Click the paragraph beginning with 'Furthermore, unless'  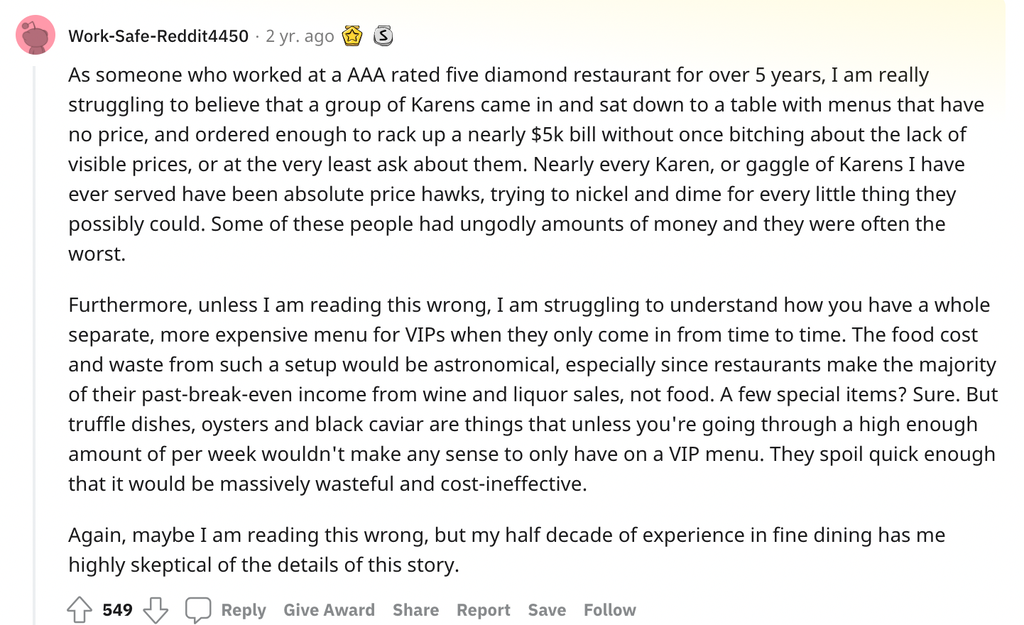tap(533, 394)
